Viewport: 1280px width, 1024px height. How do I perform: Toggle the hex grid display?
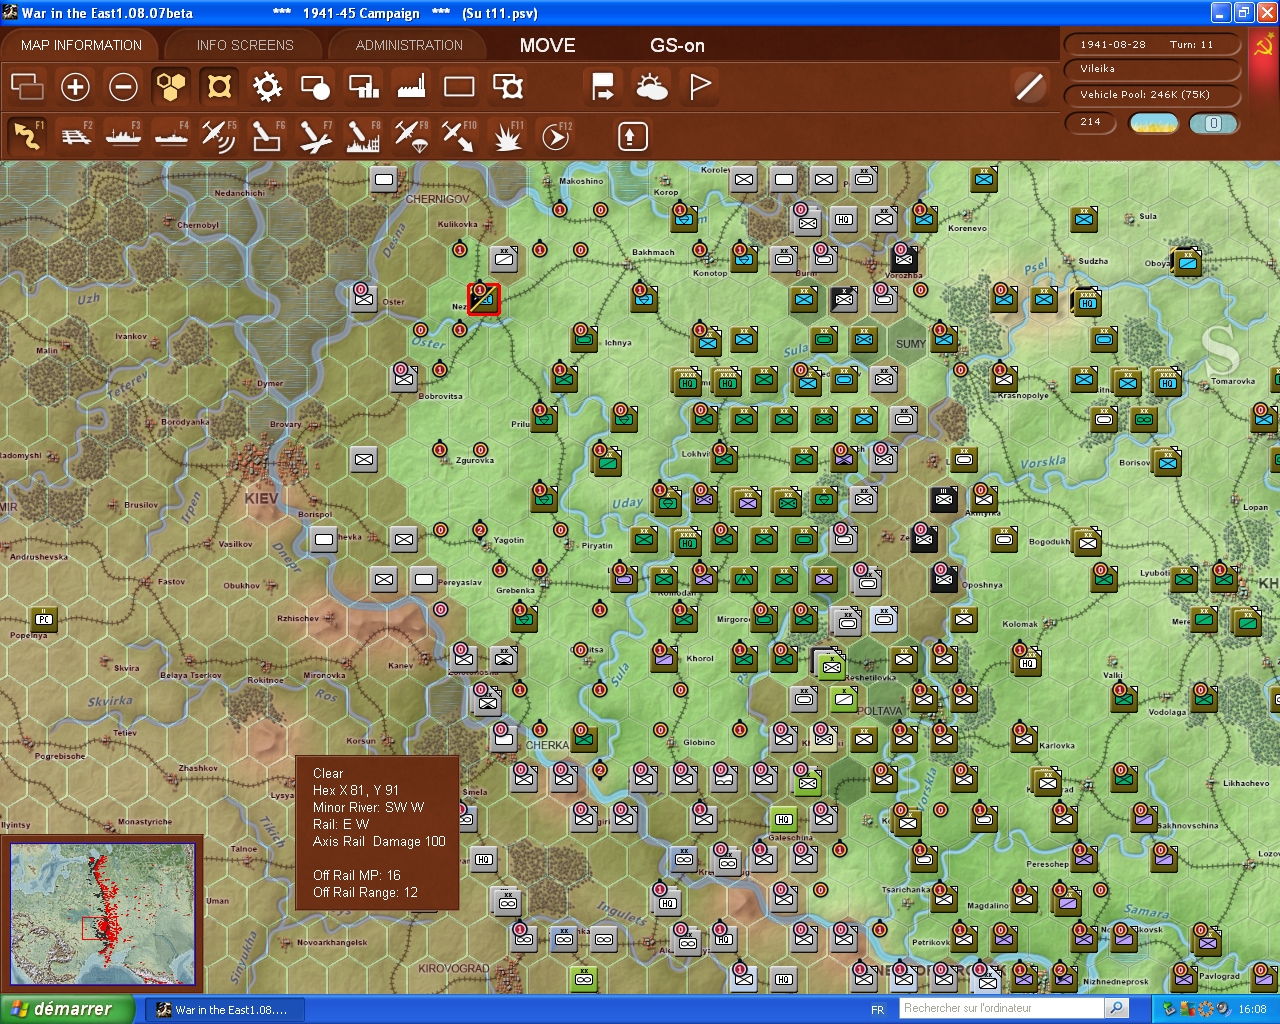click(x=171, y=87)
